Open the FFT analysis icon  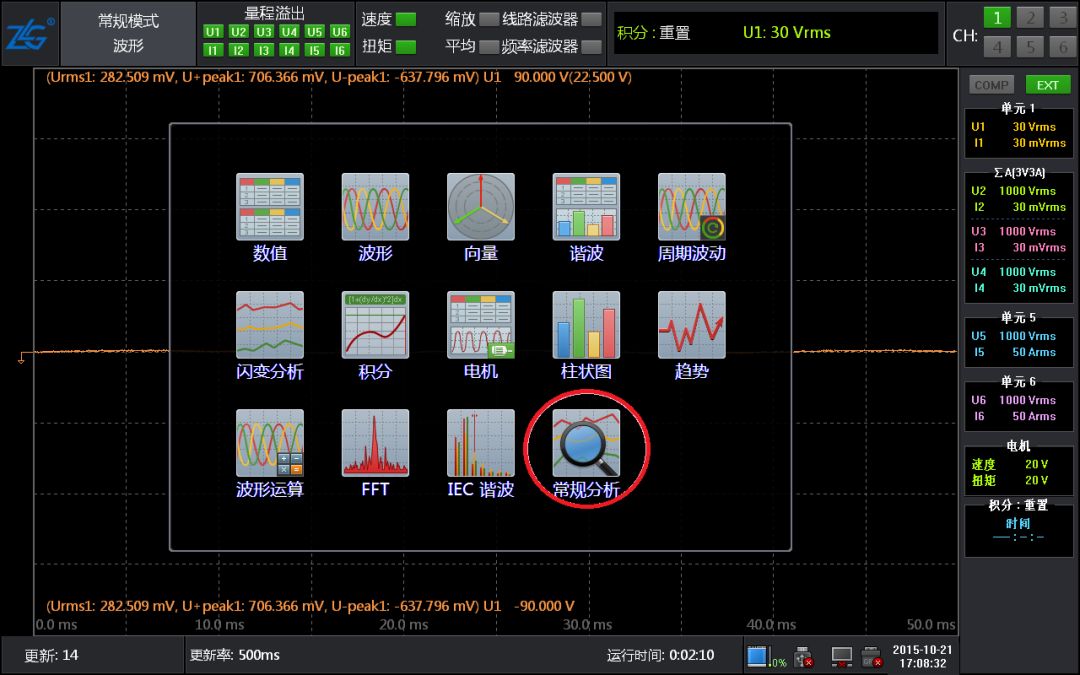tap(375, 443)
